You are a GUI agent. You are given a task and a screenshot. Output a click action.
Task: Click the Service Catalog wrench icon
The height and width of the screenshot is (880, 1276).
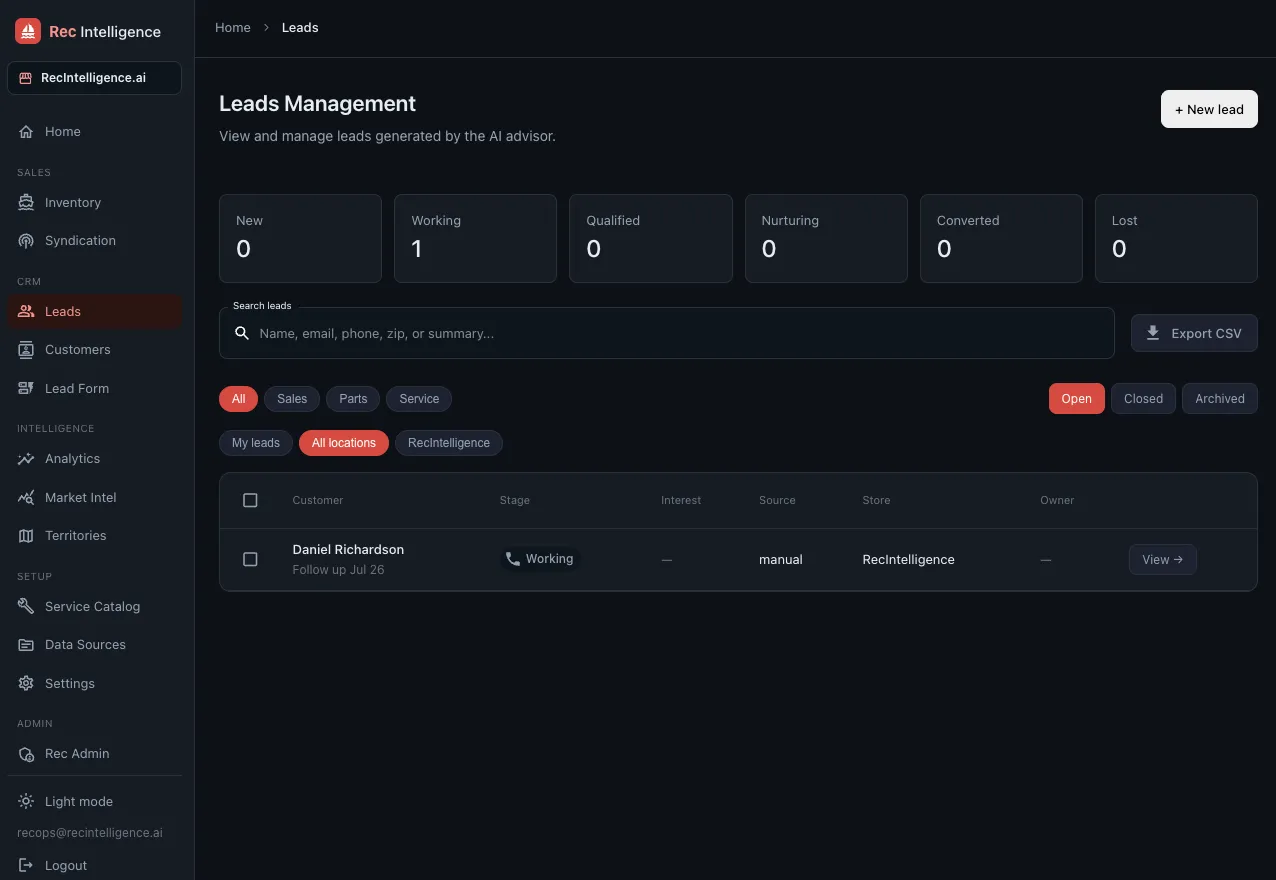[26, 606]
